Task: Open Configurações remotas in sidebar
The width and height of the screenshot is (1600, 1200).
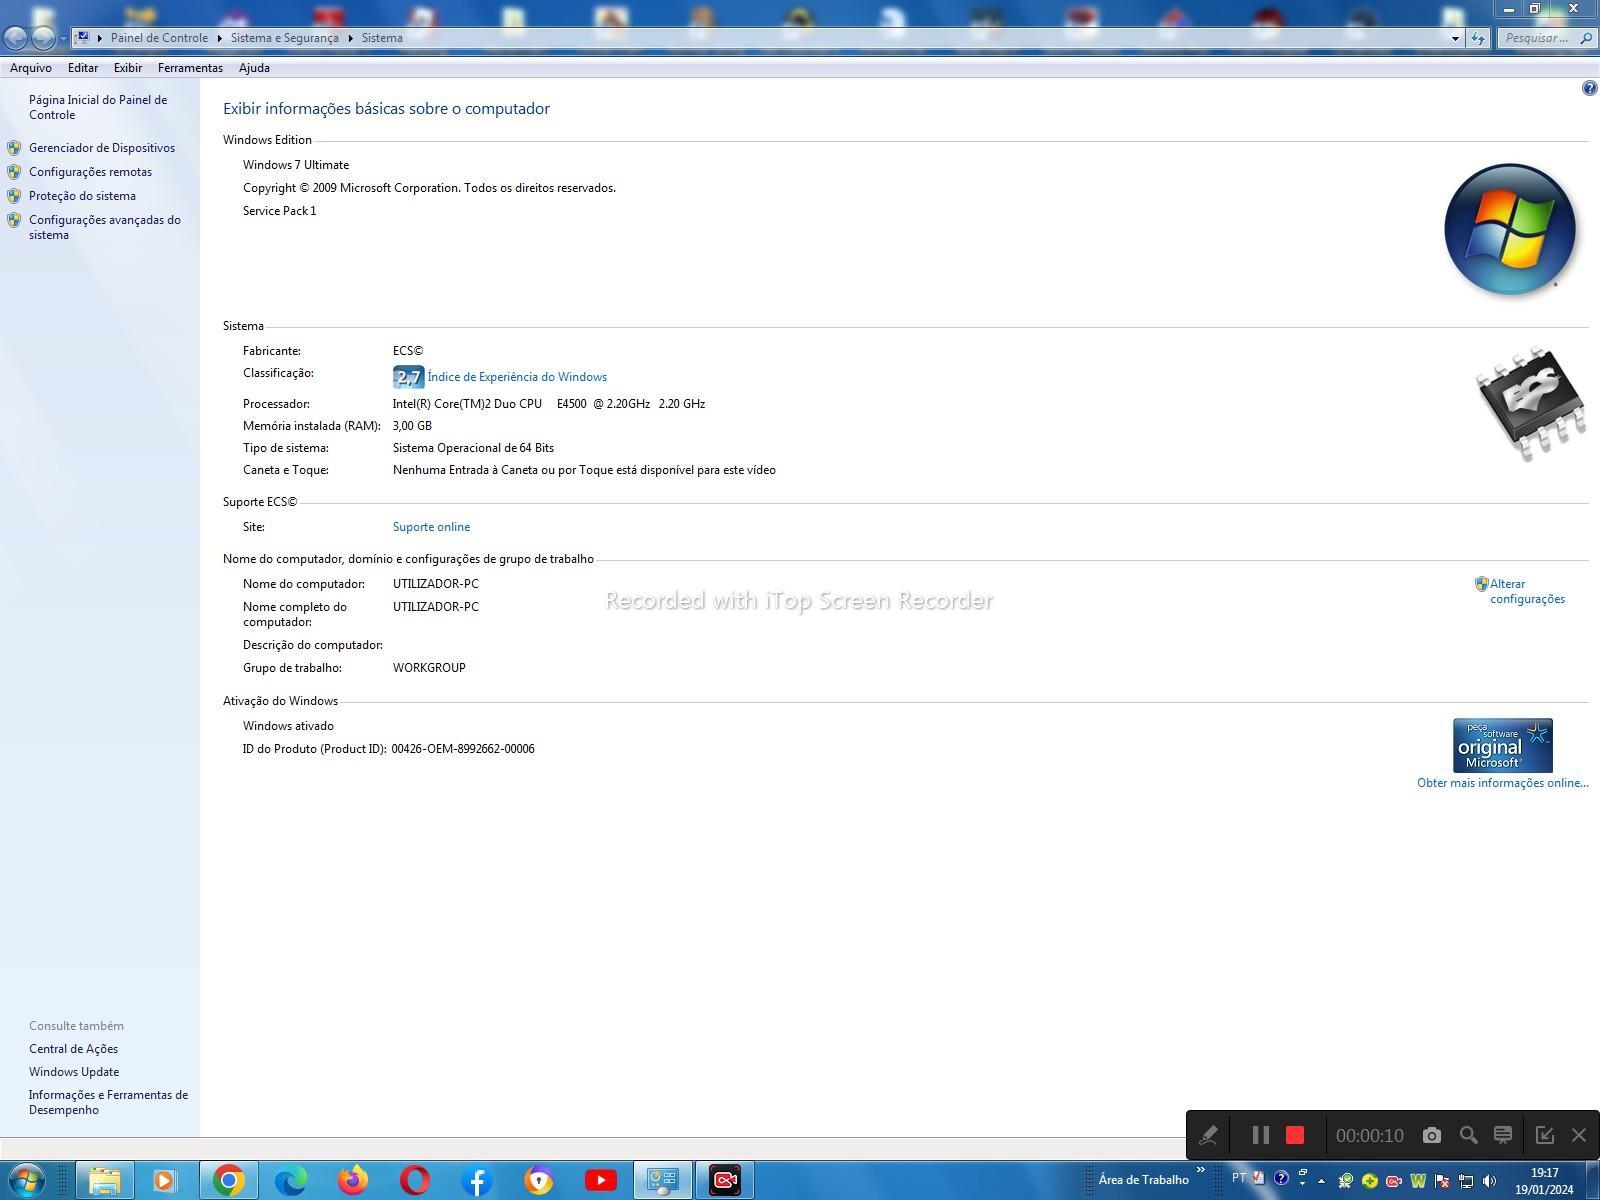Action: click(90, 172)
